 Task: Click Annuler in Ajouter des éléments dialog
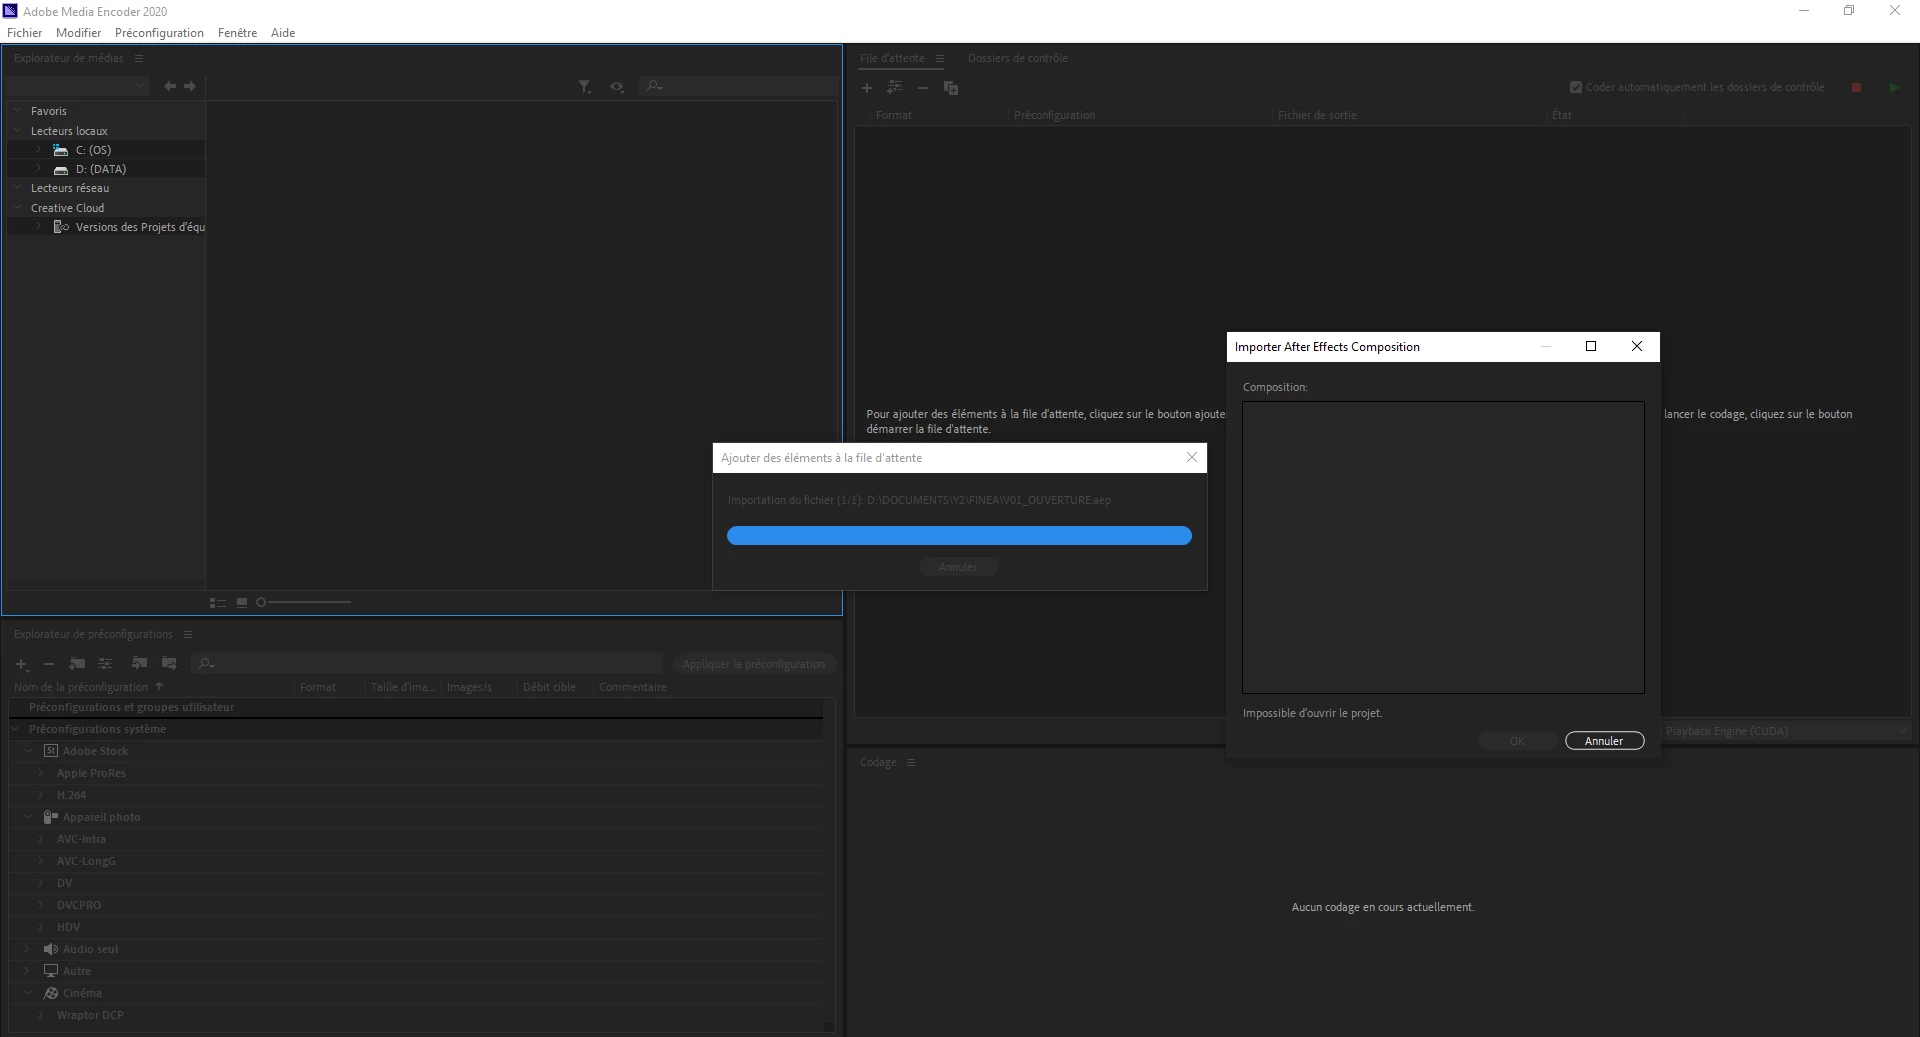(958, 567)
